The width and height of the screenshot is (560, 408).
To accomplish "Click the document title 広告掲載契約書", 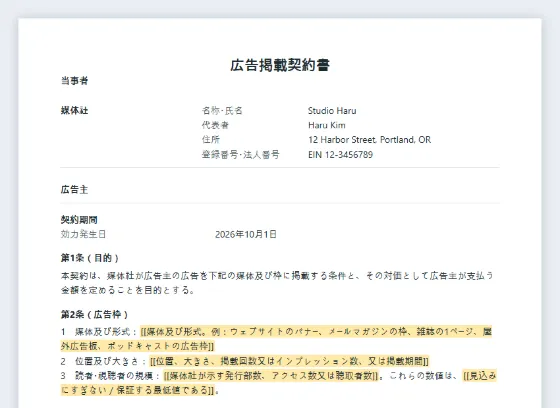I will 280,65.
